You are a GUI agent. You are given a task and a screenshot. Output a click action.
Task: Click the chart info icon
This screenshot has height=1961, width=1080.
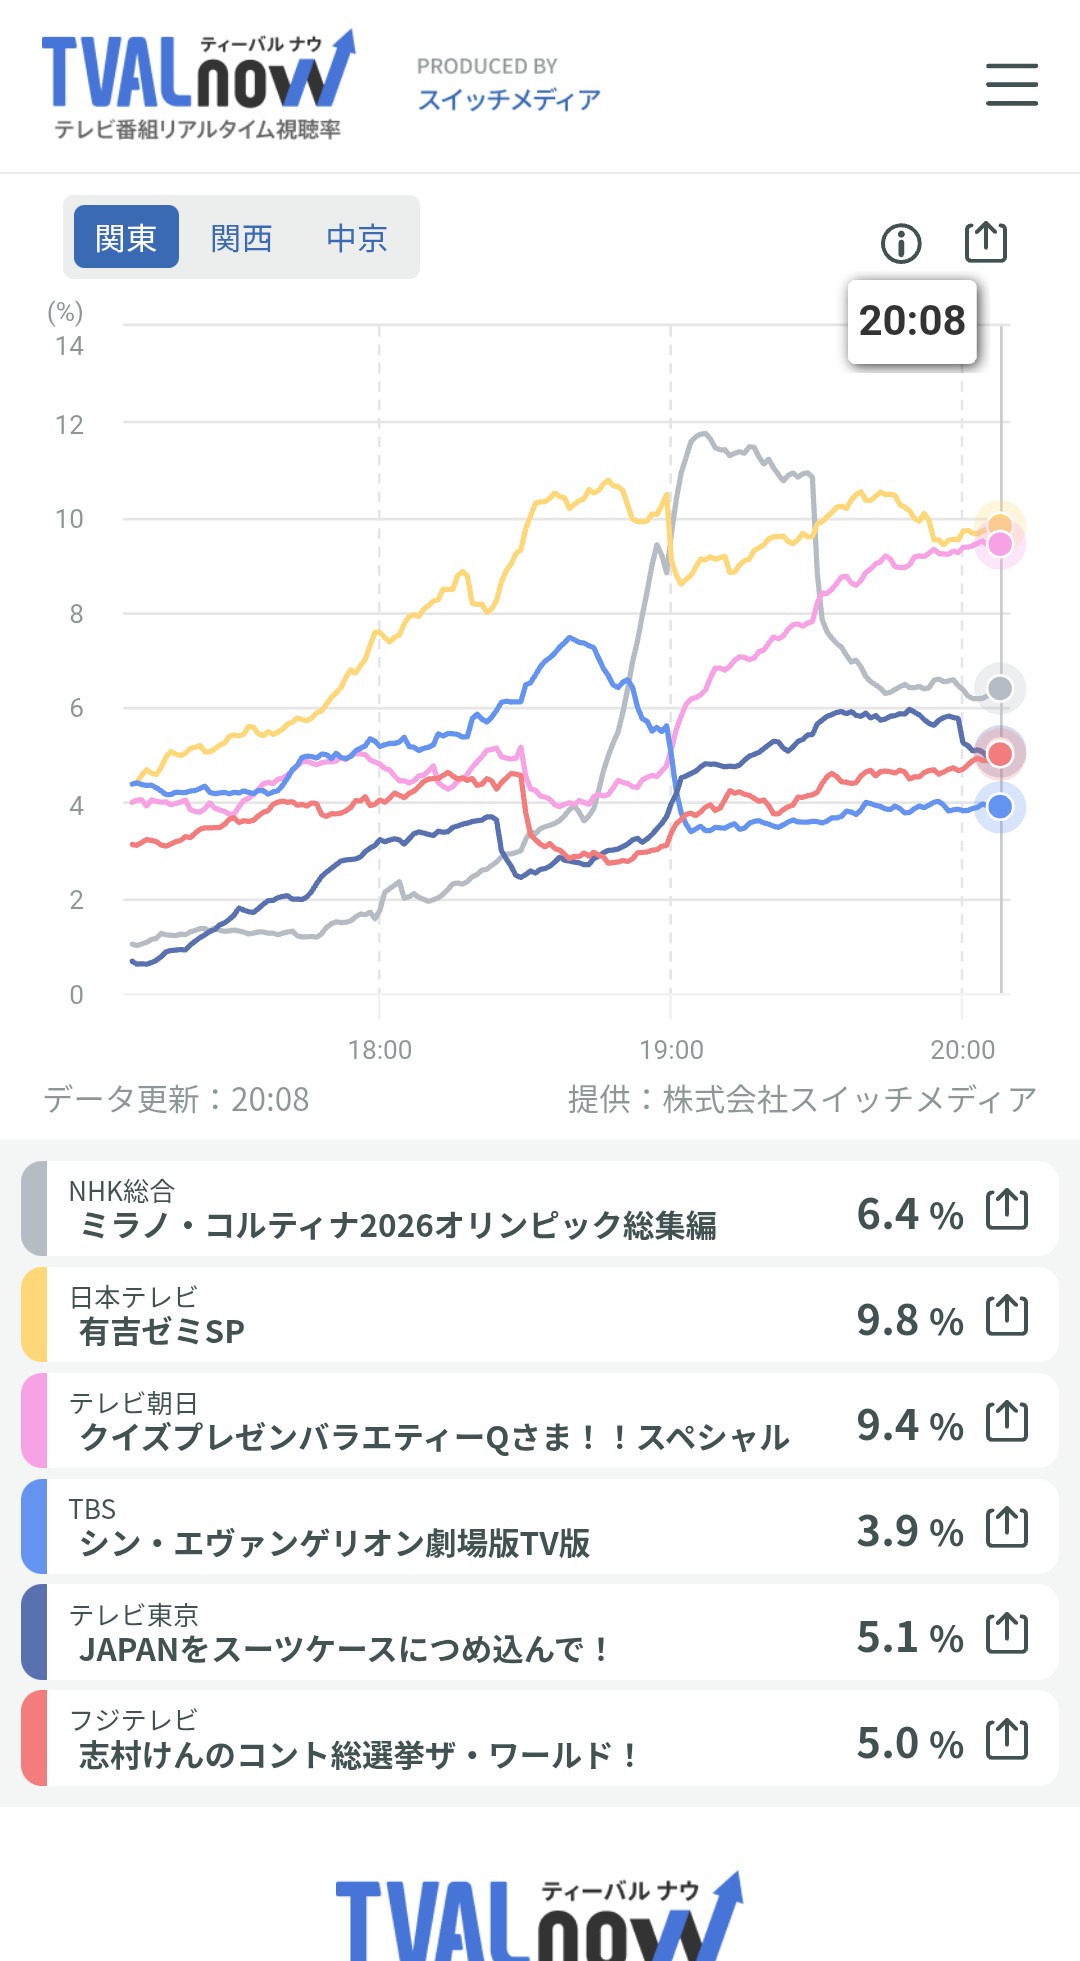click(x=901, y=243)
